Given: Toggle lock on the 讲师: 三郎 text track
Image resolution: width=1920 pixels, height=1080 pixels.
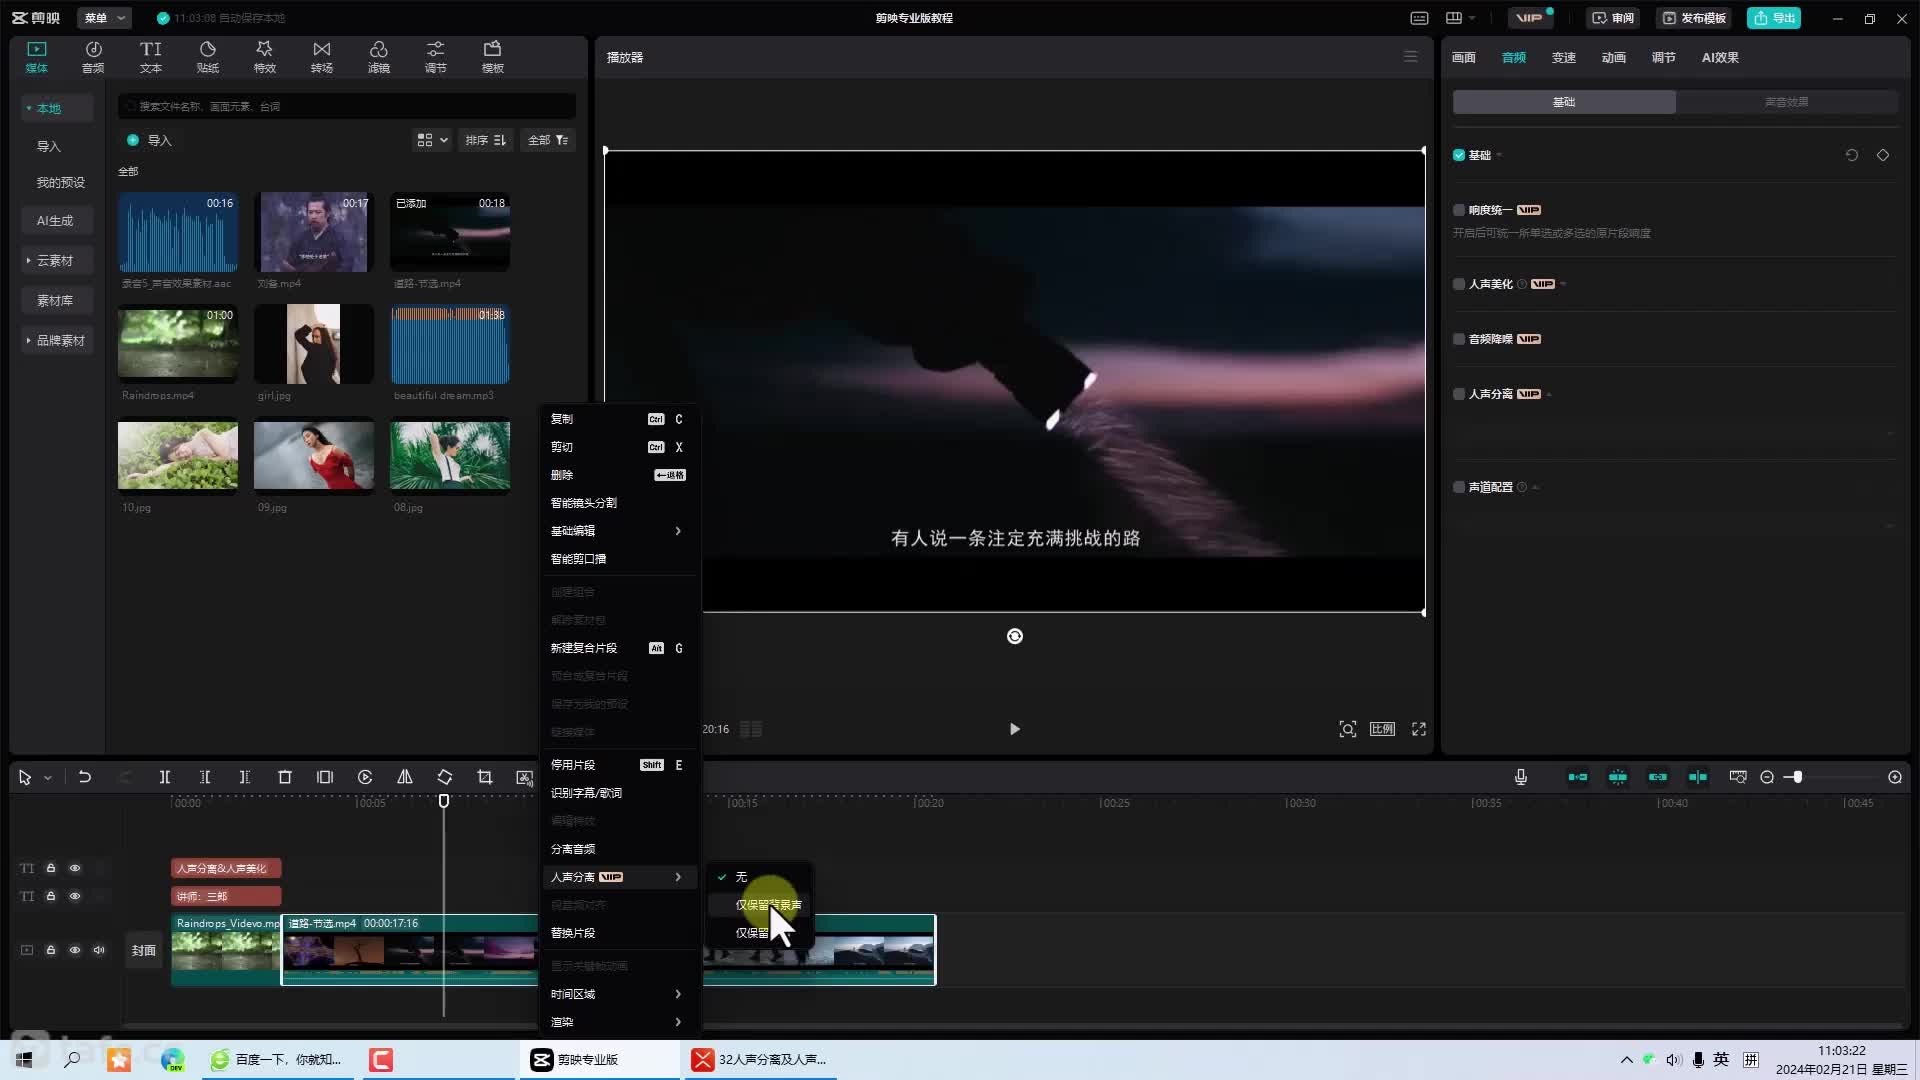Looking at the screenshot, I should (x=51, y=896).
